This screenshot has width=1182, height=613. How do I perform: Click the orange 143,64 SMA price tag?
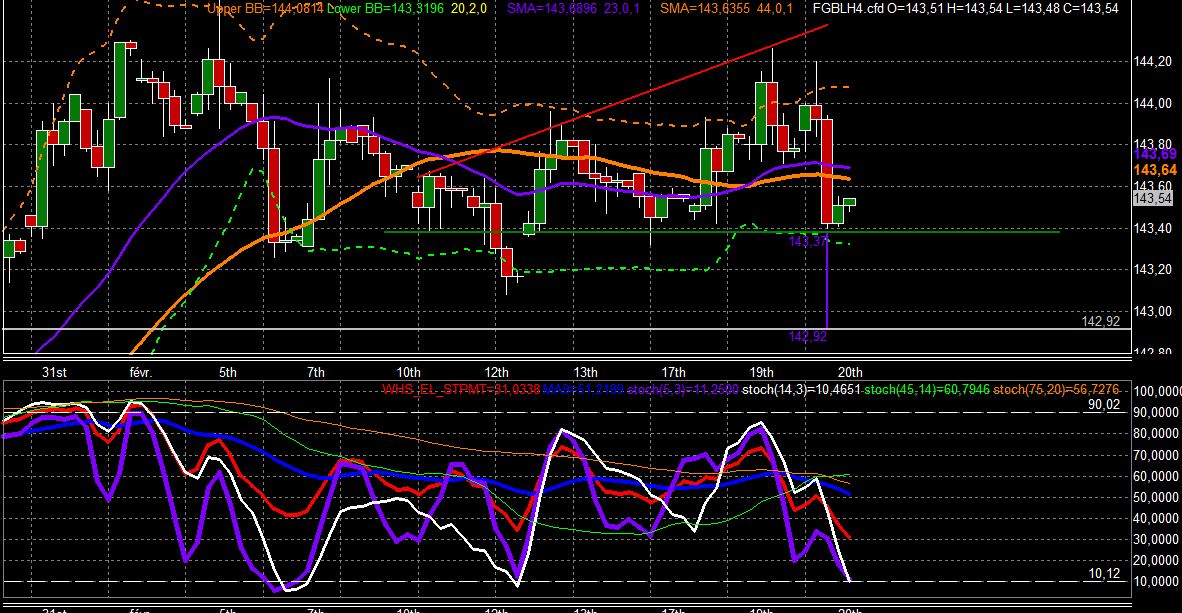click(x=1155, y=170)
